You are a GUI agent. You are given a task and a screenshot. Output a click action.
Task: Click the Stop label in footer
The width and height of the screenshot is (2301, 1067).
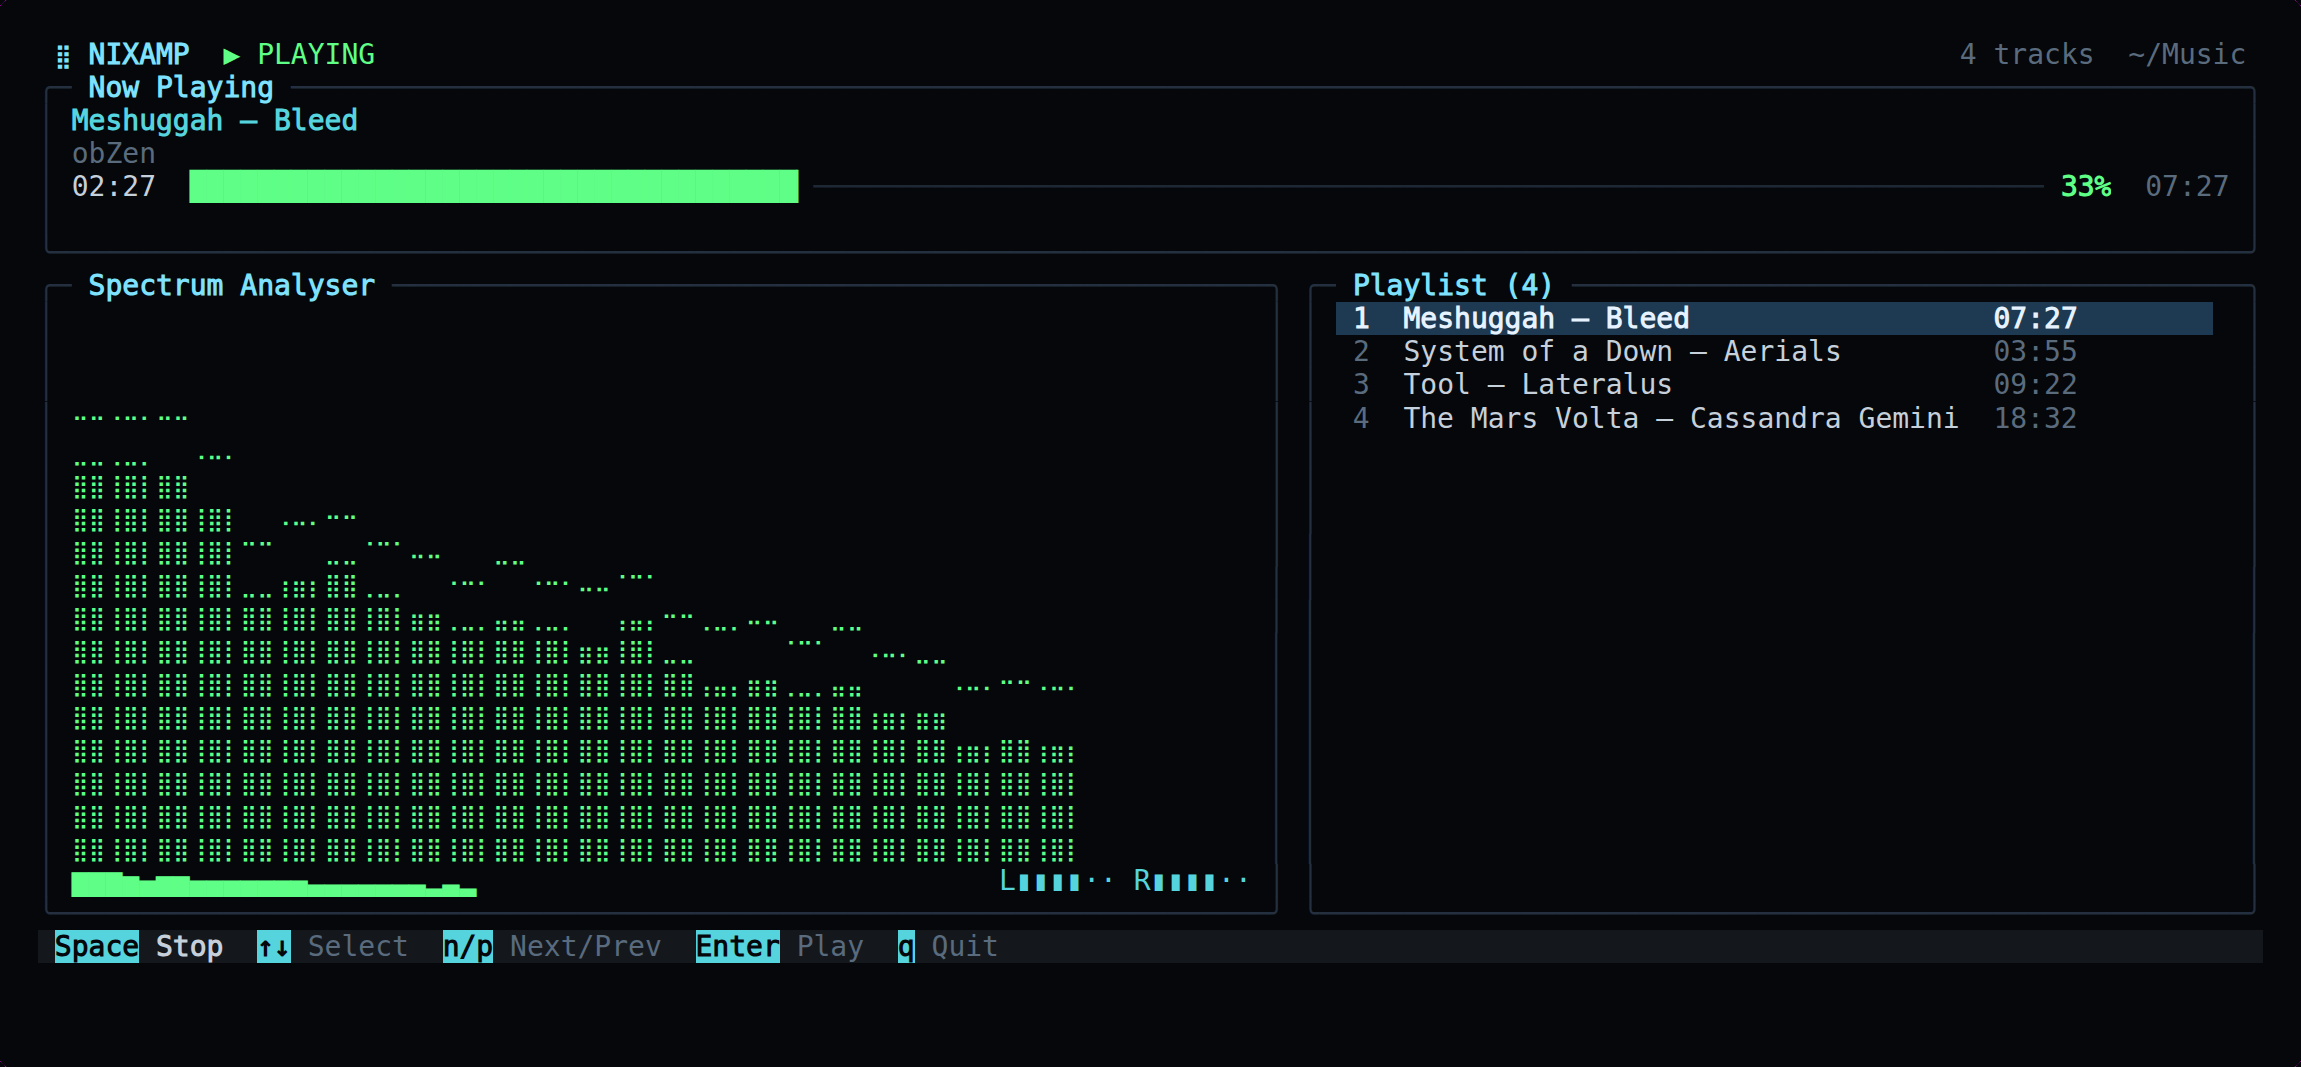pyautogui.click(x=189, y=946)
